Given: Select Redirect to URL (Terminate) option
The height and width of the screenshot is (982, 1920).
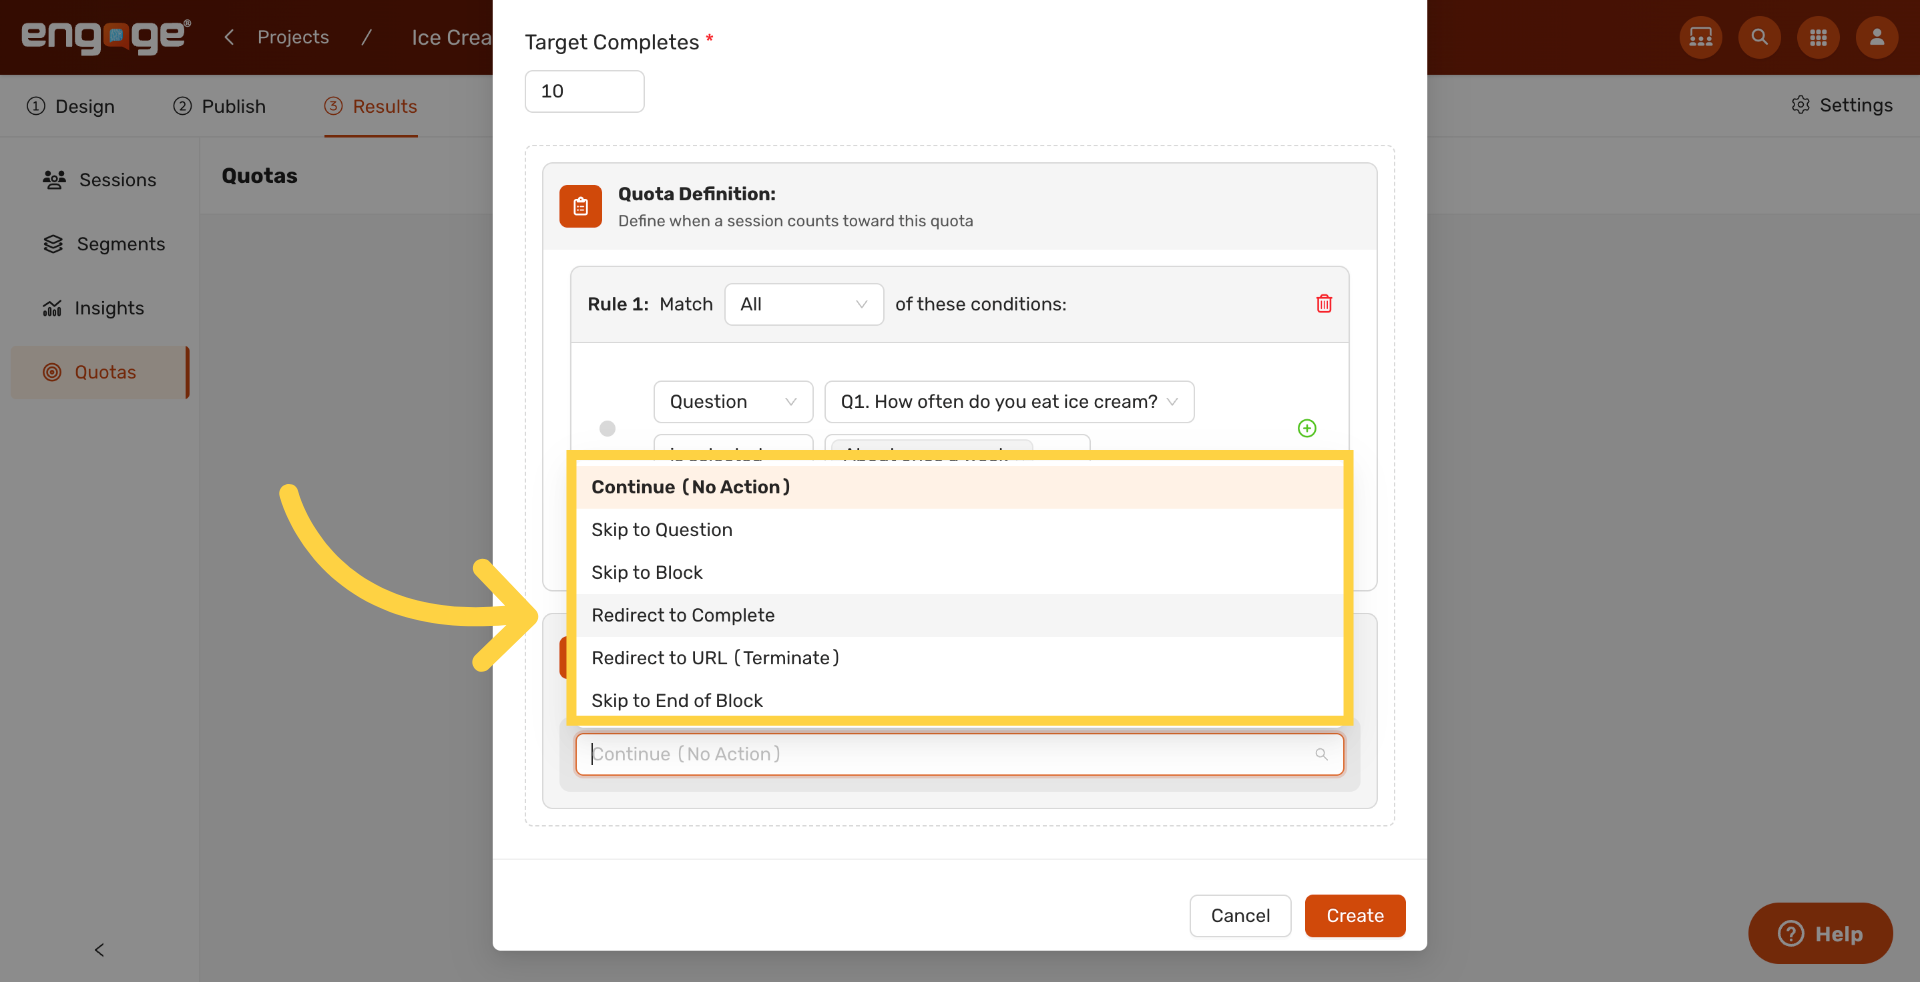Looking at the screenshot, I should click(x=960, y=658).
